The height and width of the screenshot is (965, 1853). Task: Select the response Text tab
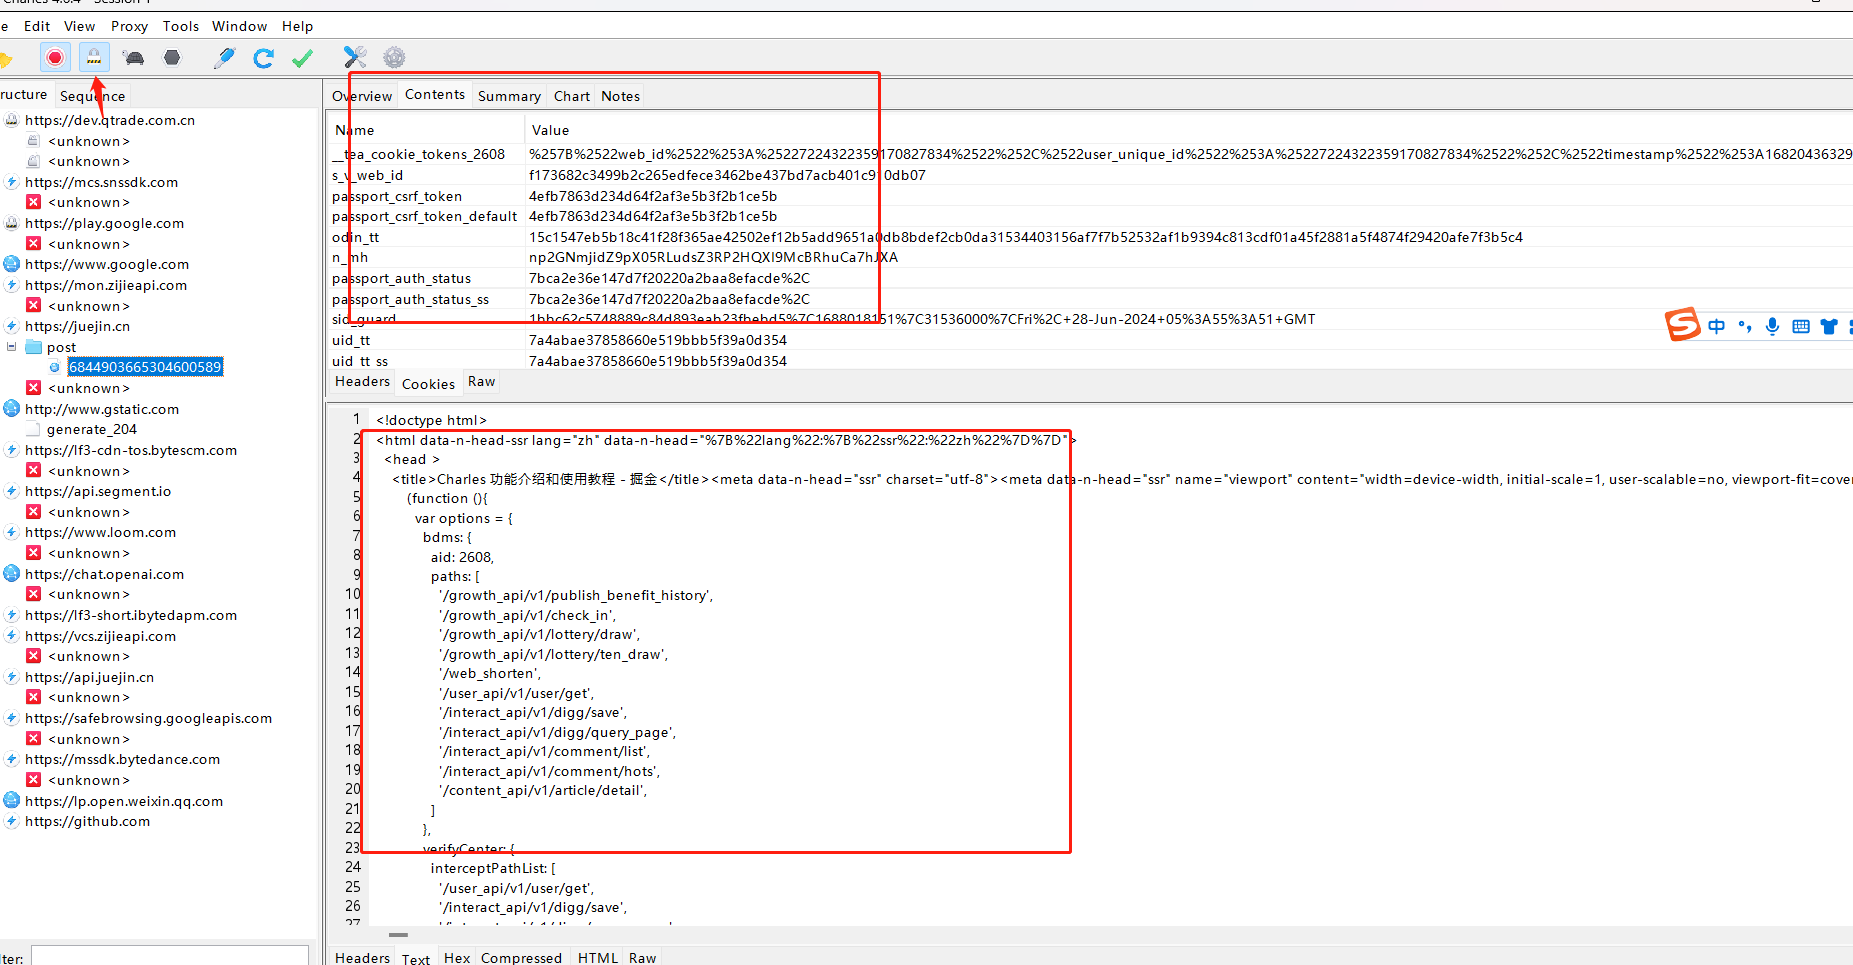pos(416,958)
